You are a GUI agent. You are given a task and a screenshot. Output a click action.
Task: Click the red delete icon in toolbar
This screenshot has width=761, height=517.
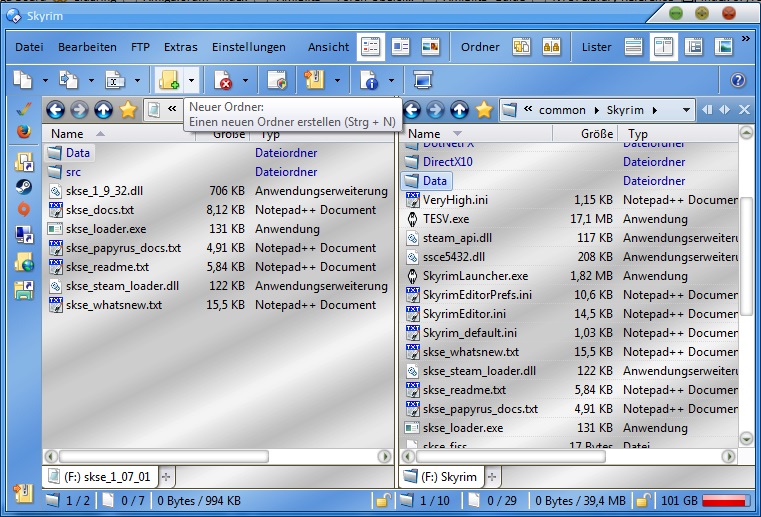[223, 80]
